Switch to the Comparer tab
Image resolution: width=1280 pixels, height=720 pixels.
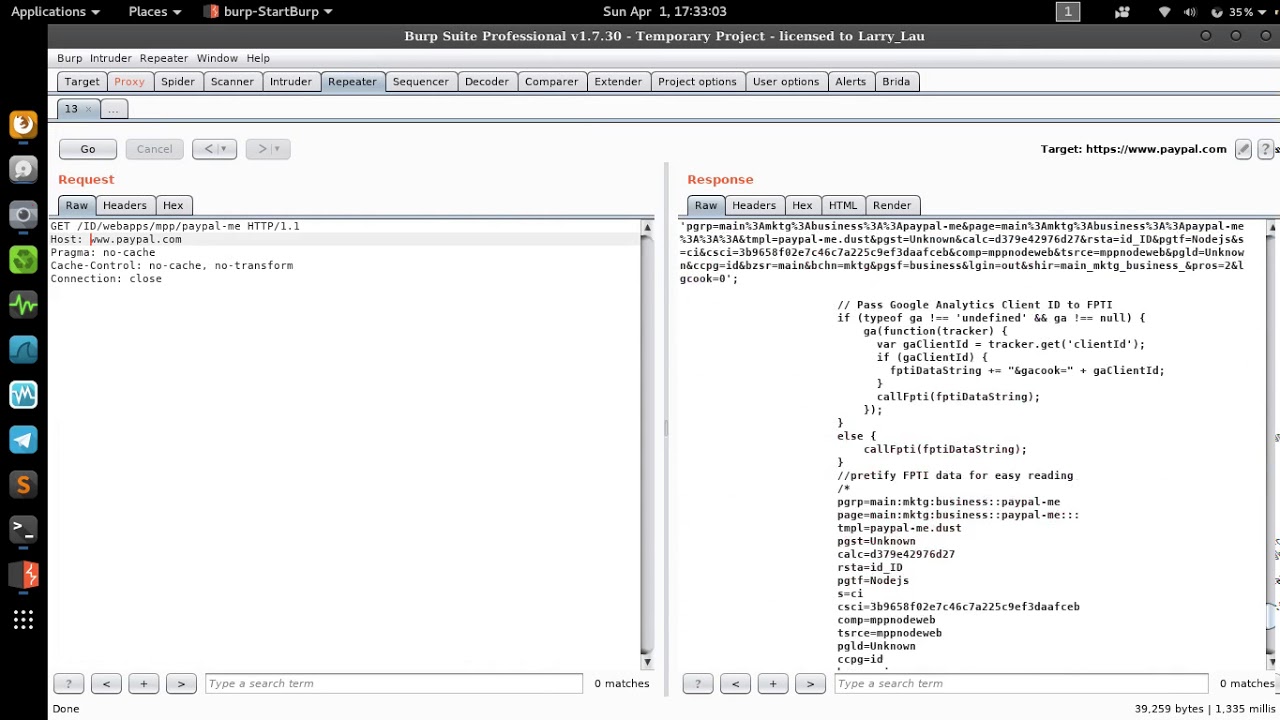551,82
